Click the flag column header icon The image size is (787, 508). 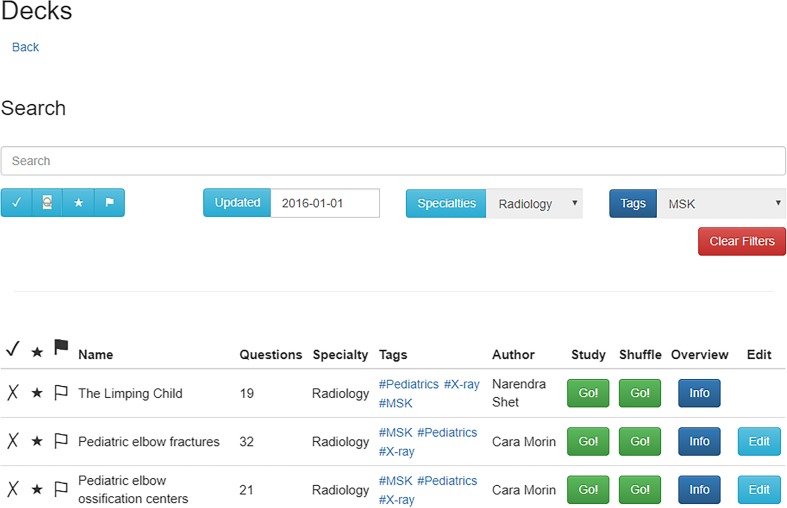pos(61,348)
